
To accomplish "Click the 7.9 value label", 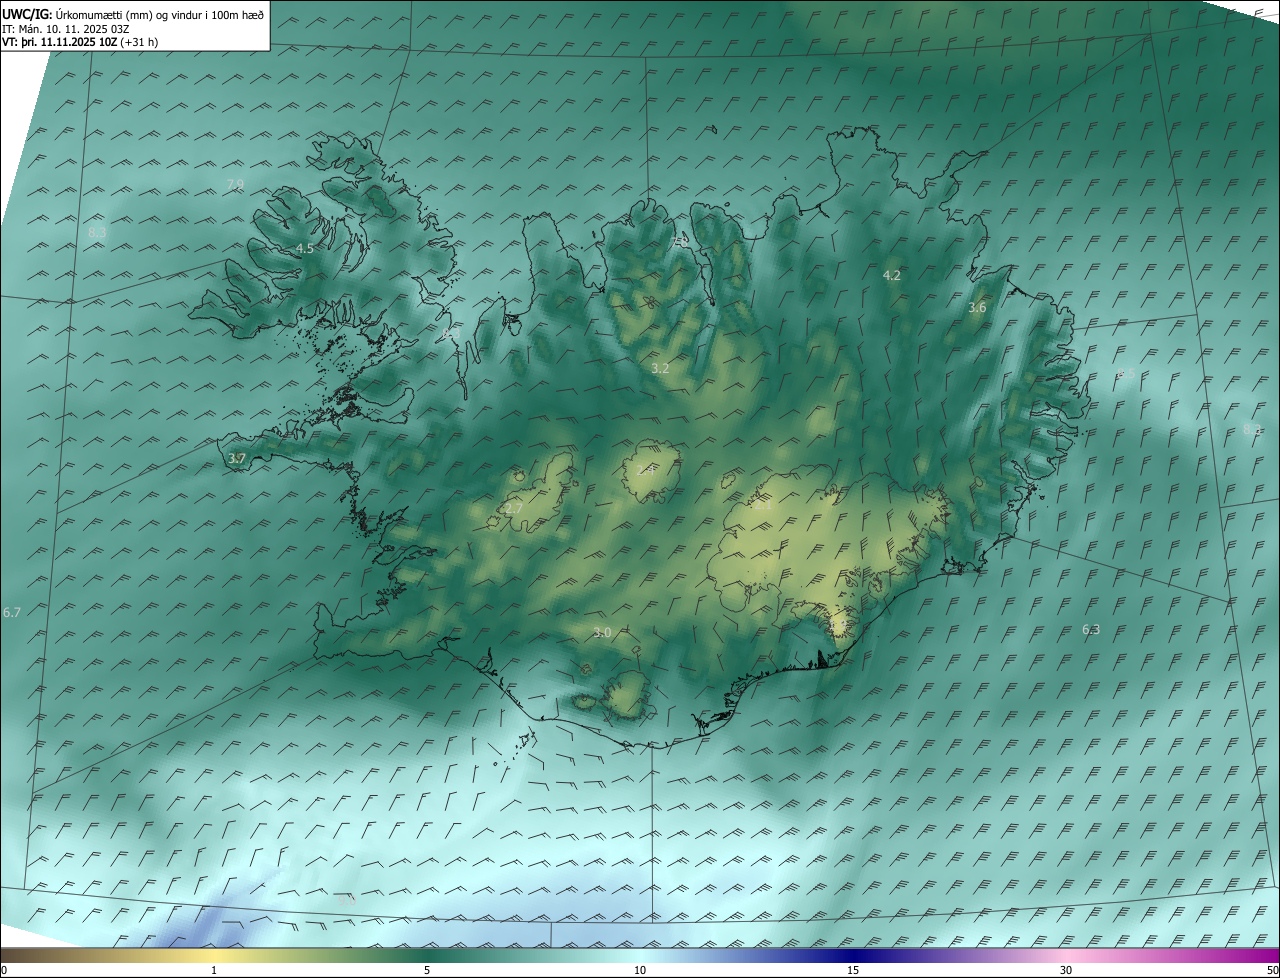I will (x=236, y=184).
